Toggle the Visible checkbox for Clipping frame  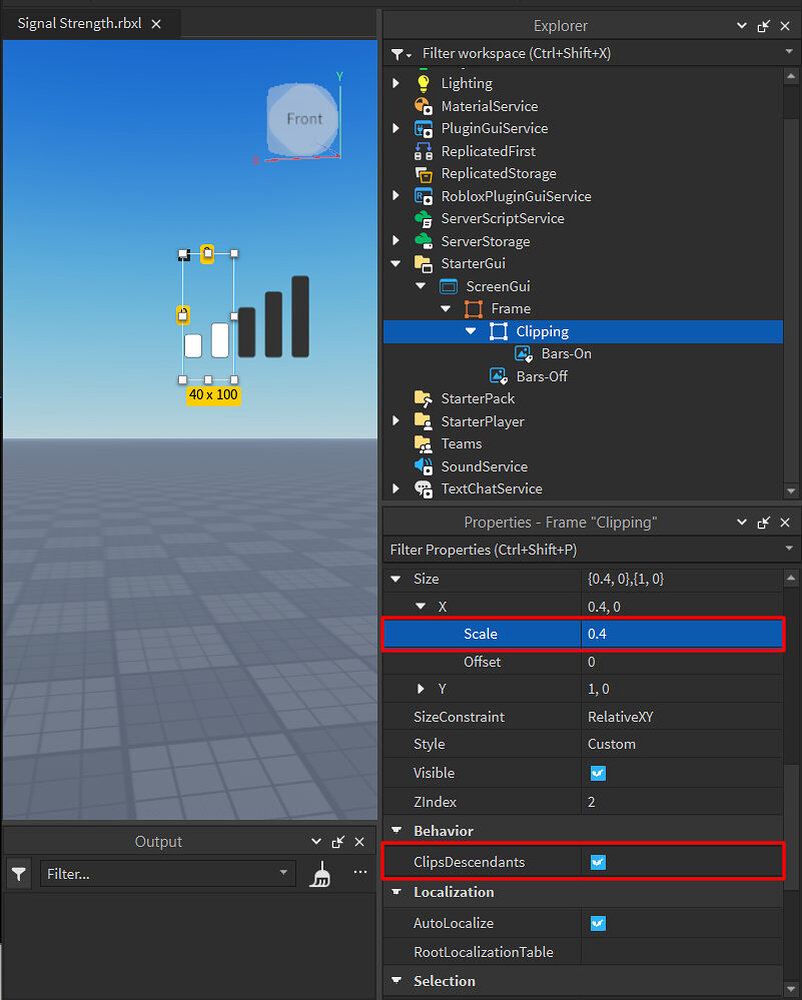coord(598,773)
